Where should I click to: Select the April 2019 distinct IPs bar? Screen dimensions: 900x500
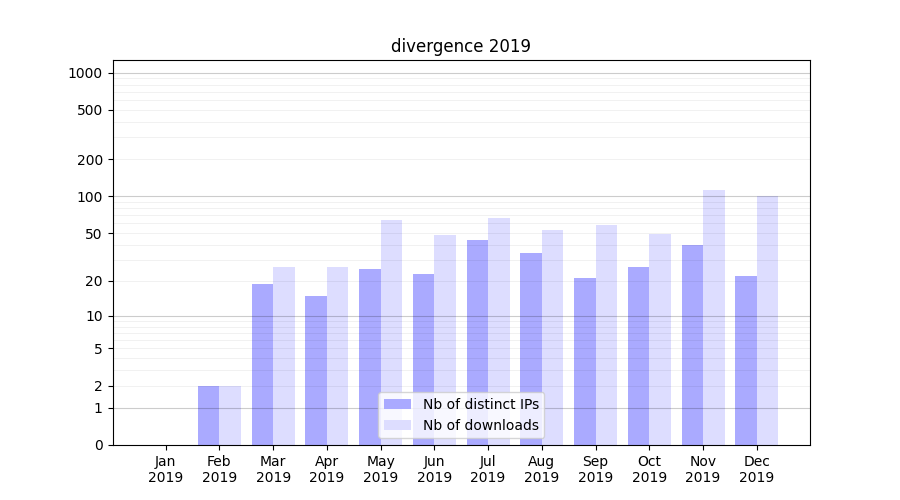(316, 370)
